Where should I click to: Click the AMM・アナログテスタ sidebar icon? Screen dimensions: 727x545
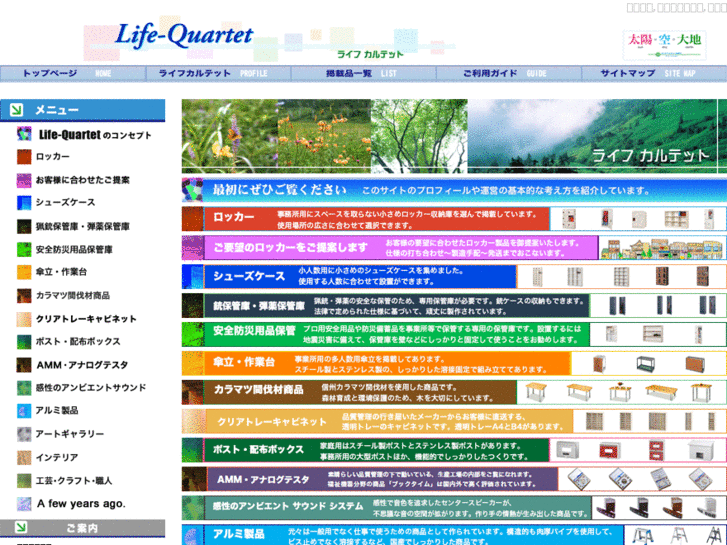pyautogui.click(x=24, y=365)
